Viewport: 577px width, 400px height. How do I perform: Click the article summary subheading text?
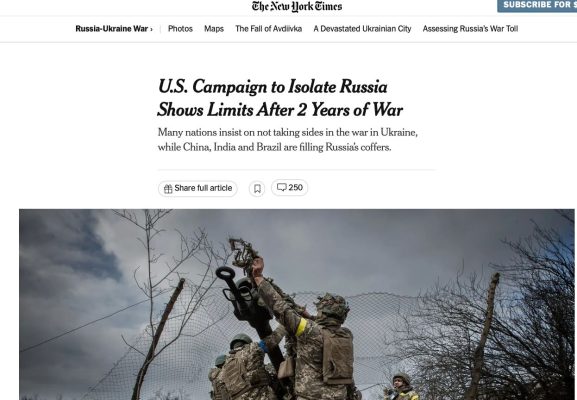pyautogui.click(x=287, y=140)
